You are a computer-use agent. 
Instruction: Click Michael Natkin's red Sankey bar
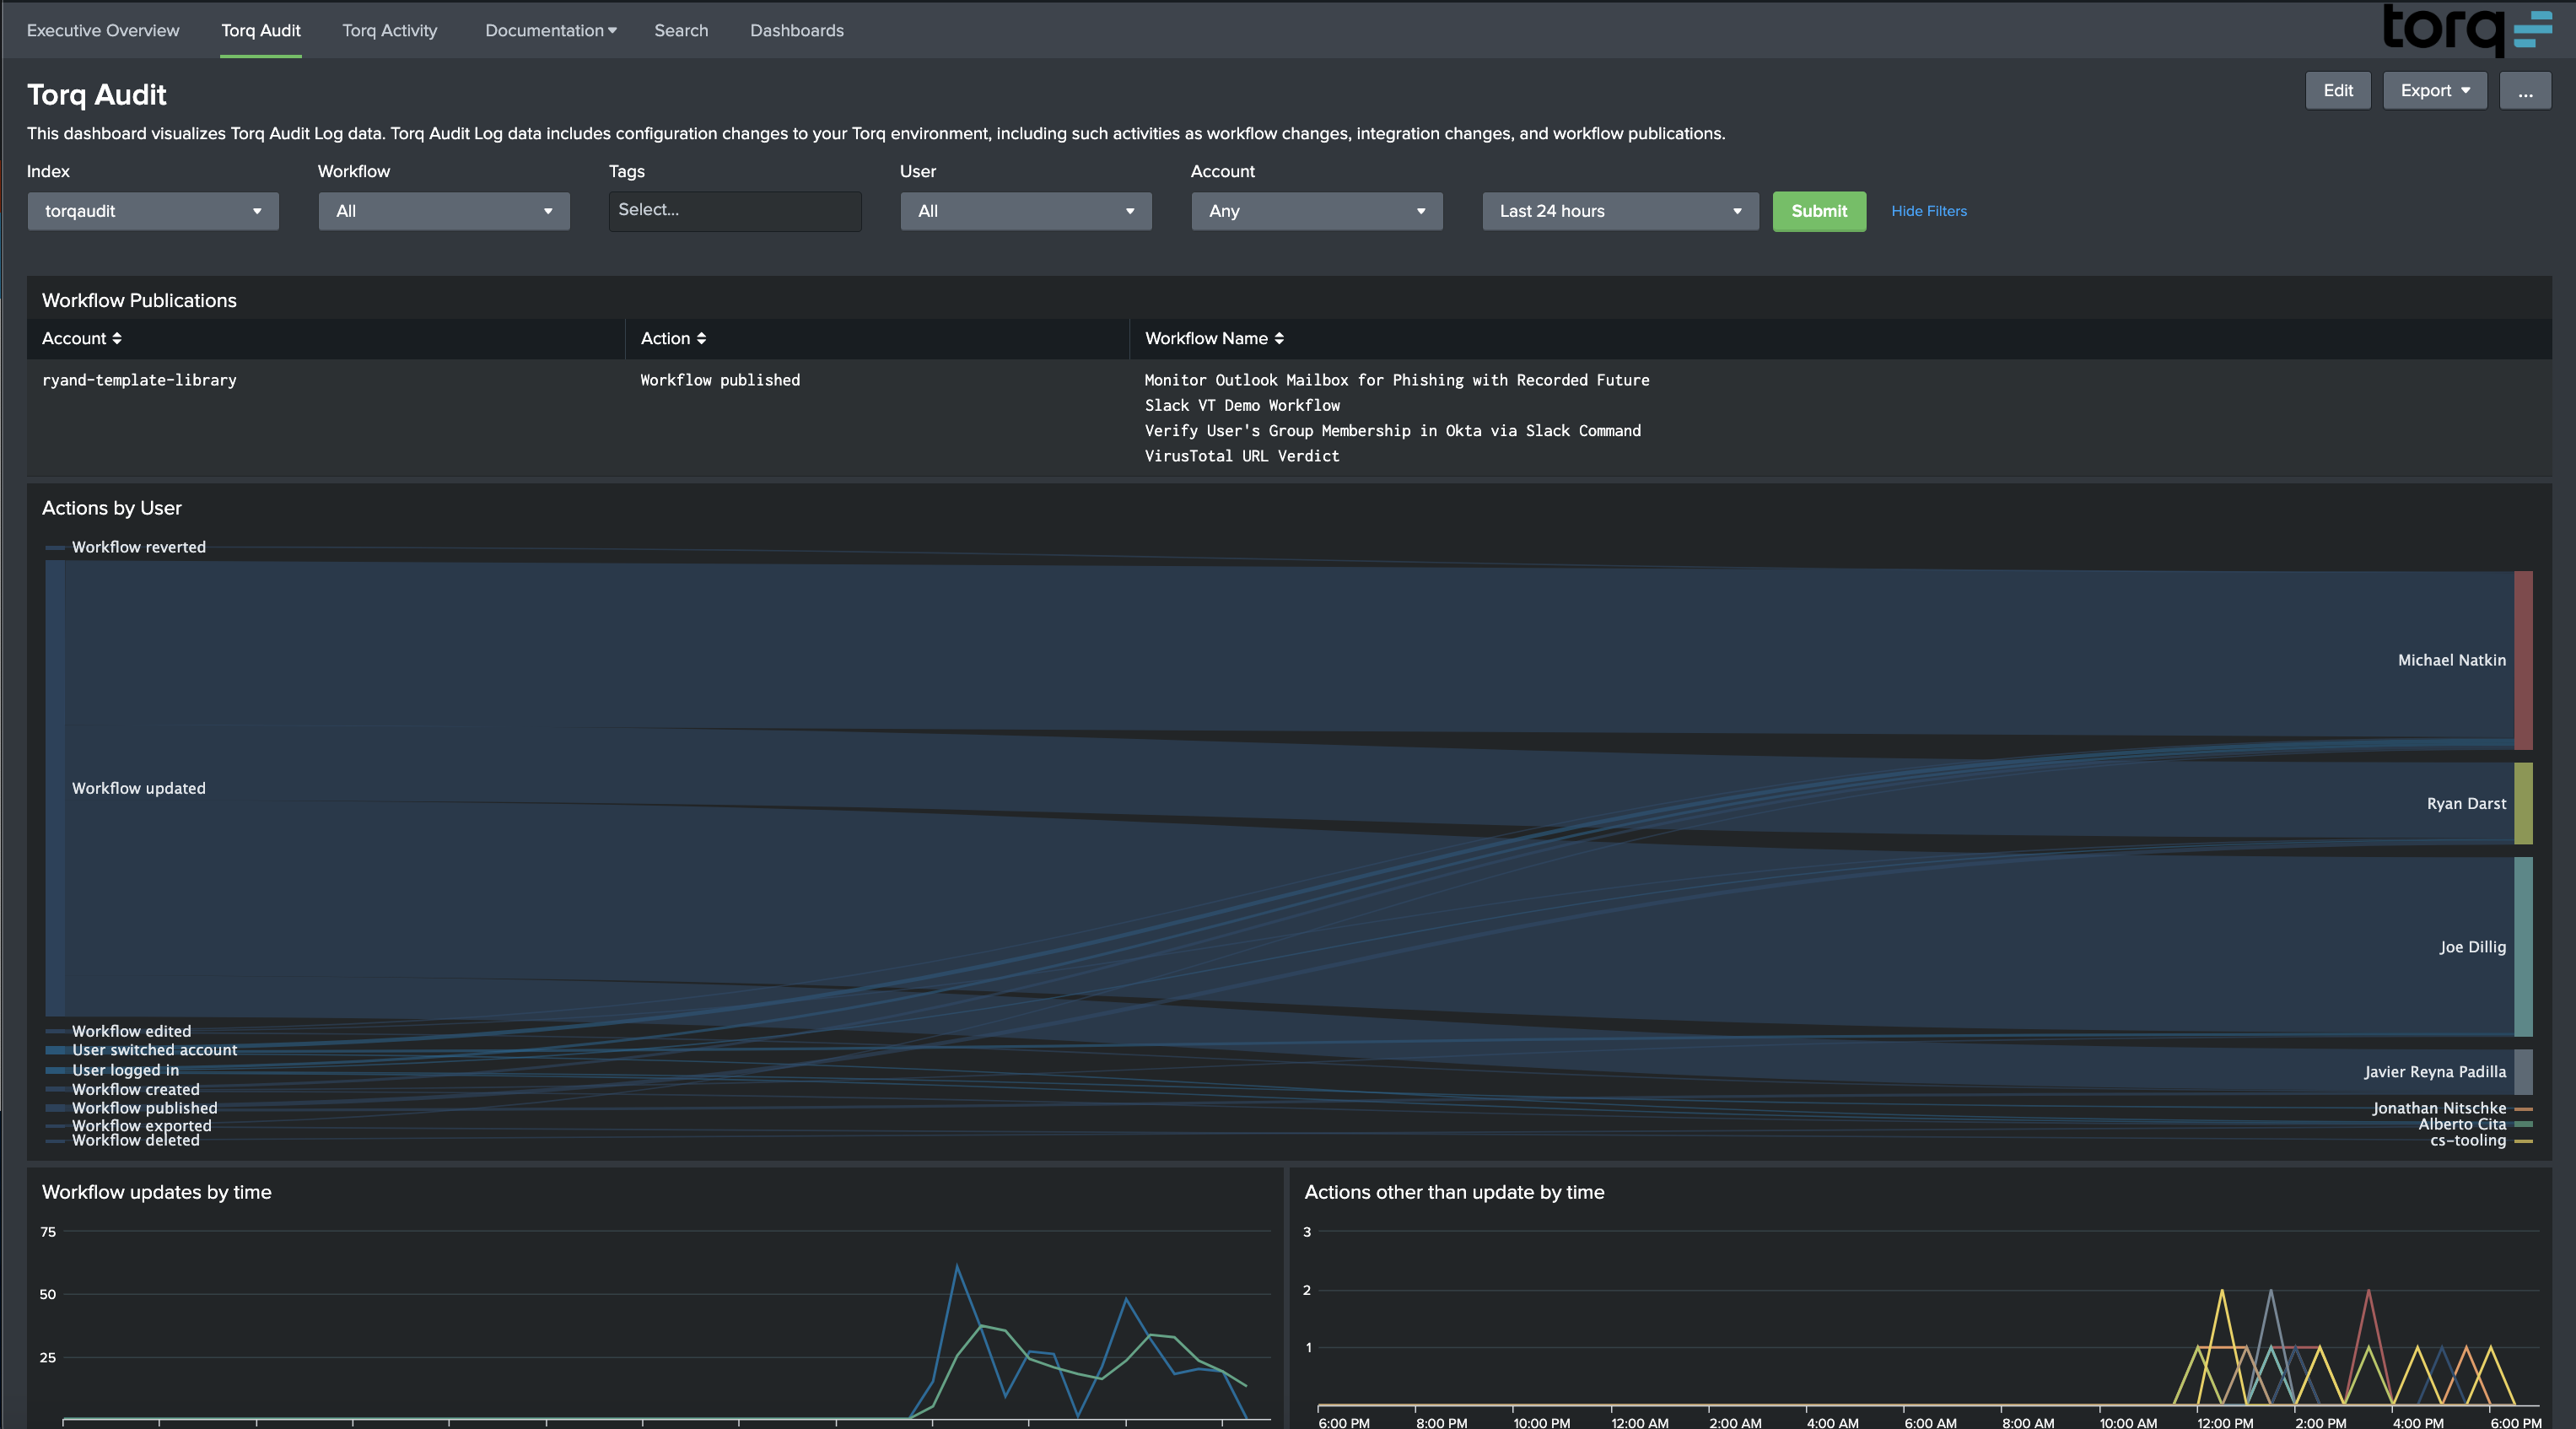pyautogui.click(x=2523, y=660)
